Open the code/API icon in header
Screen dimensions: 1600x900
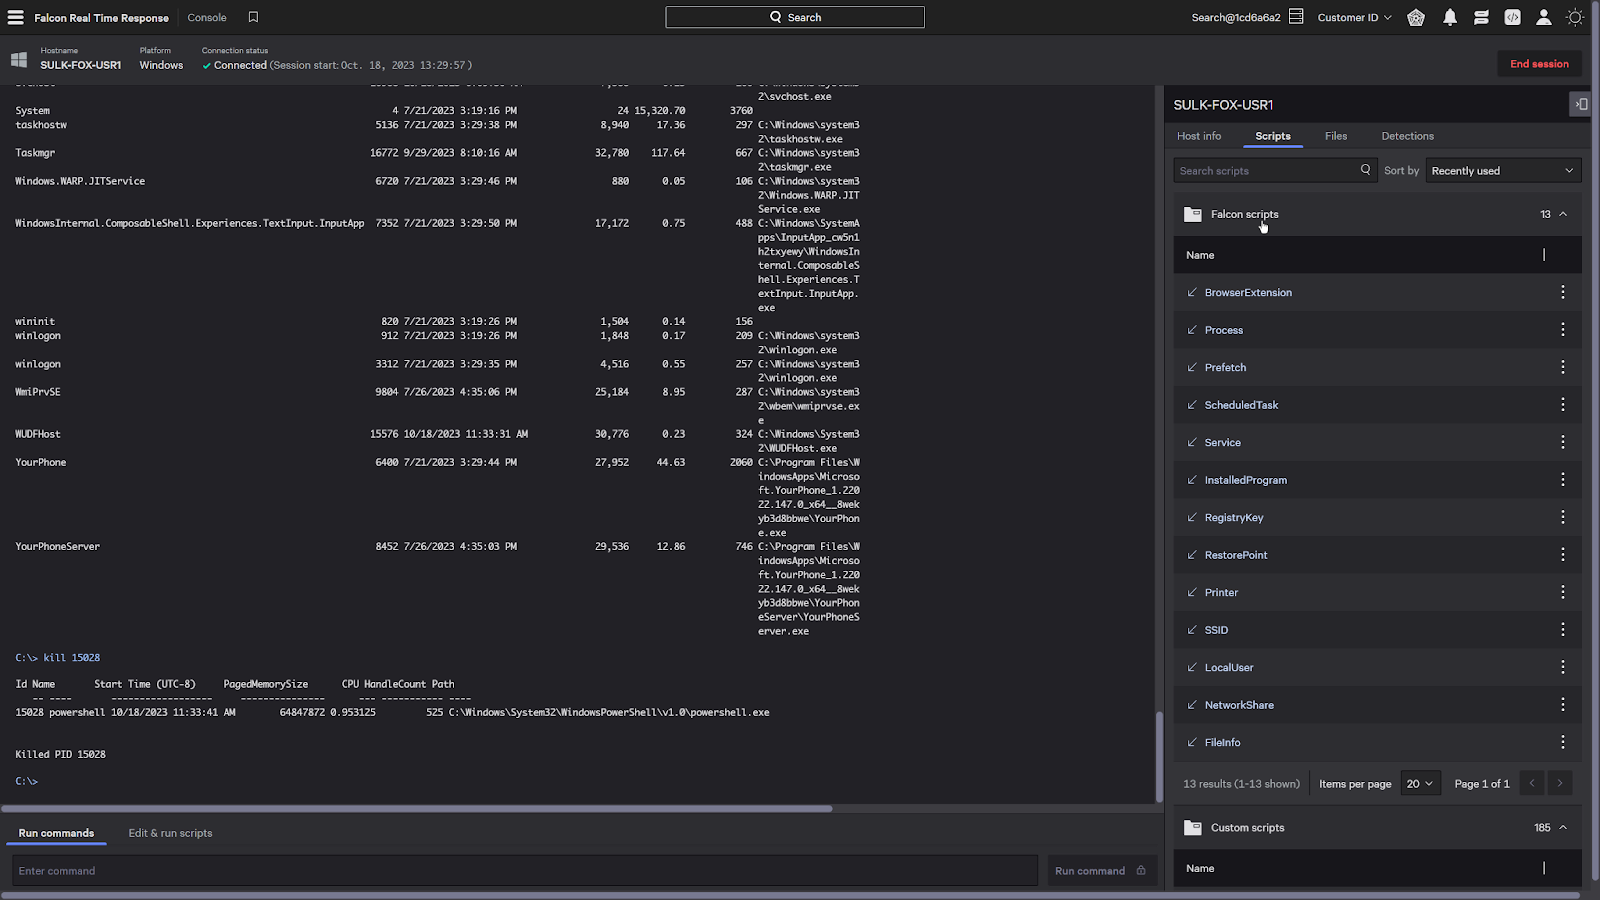(x=1512, y=17)
